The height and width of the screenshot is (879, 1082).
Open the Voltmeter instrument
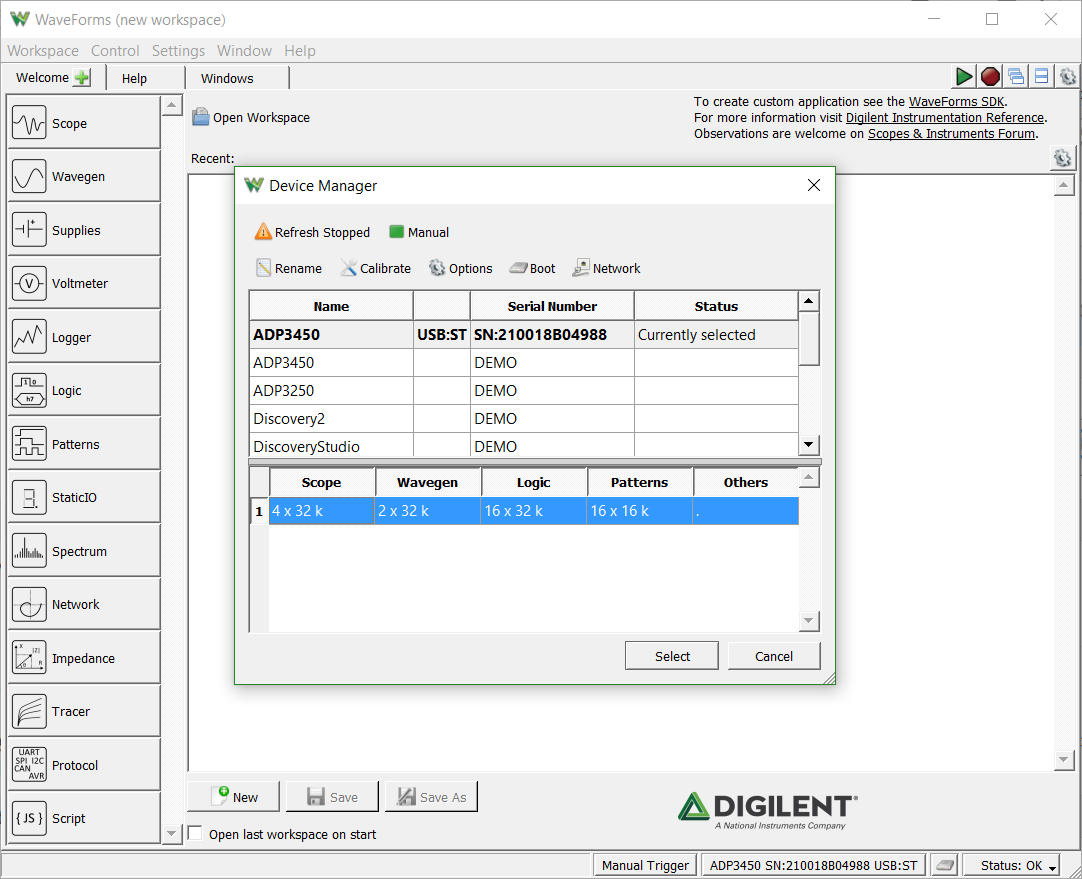tap(84, 283)
